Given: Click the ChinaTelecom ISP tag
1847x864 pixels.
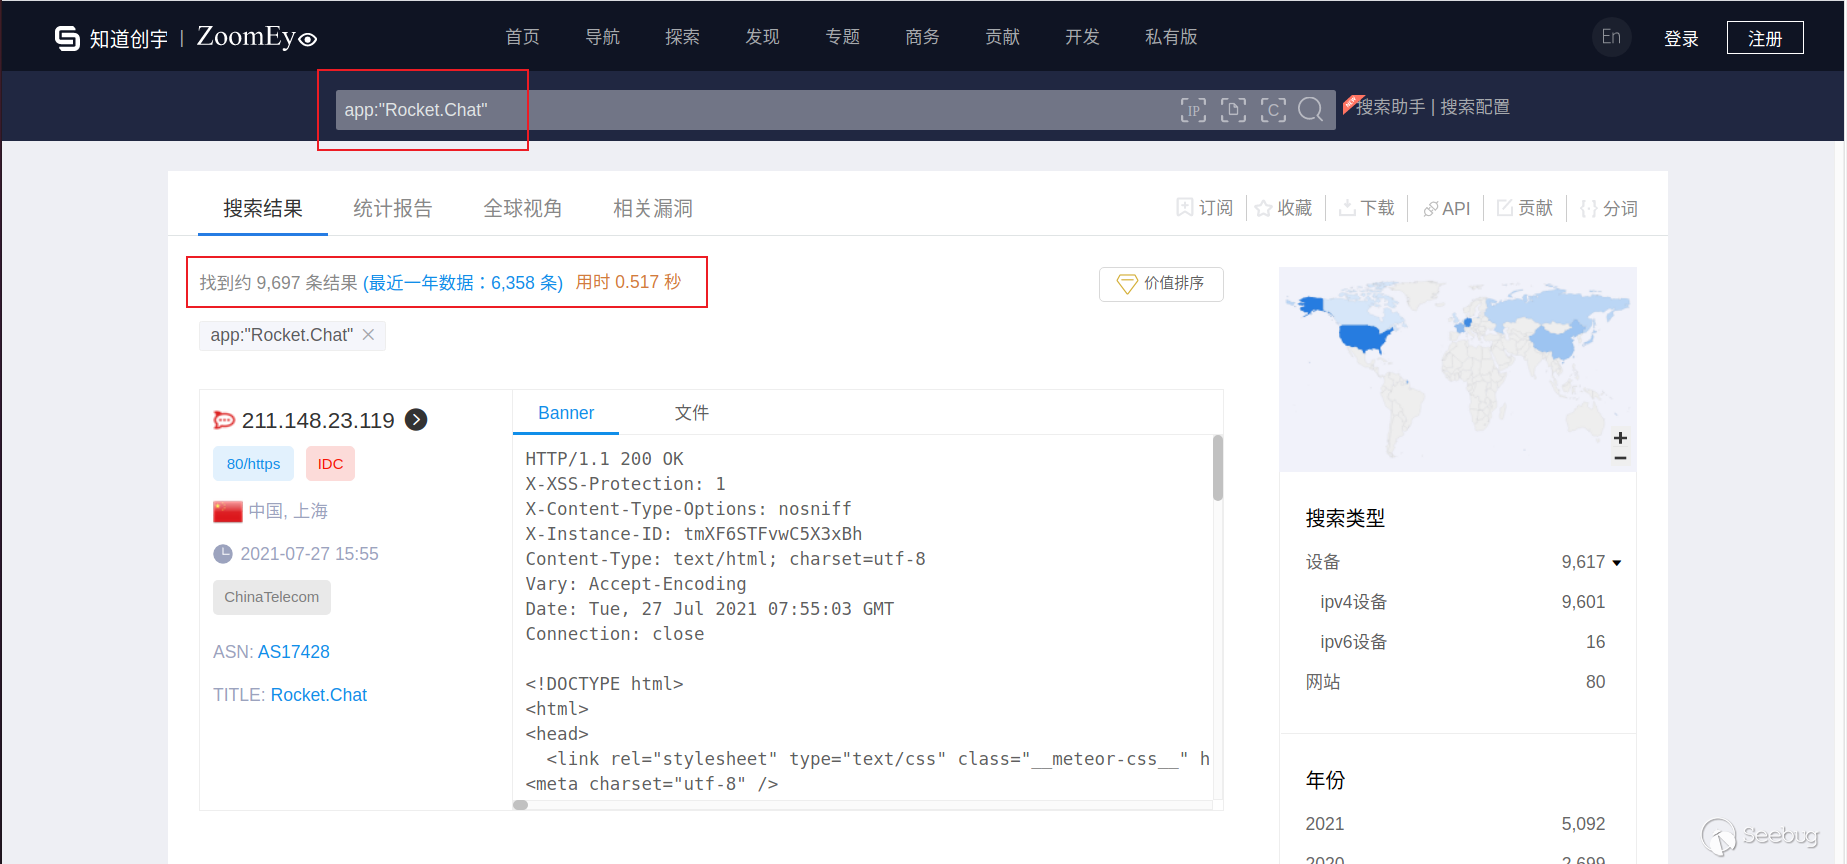Looking at the screenshot, I should [271, 597].
